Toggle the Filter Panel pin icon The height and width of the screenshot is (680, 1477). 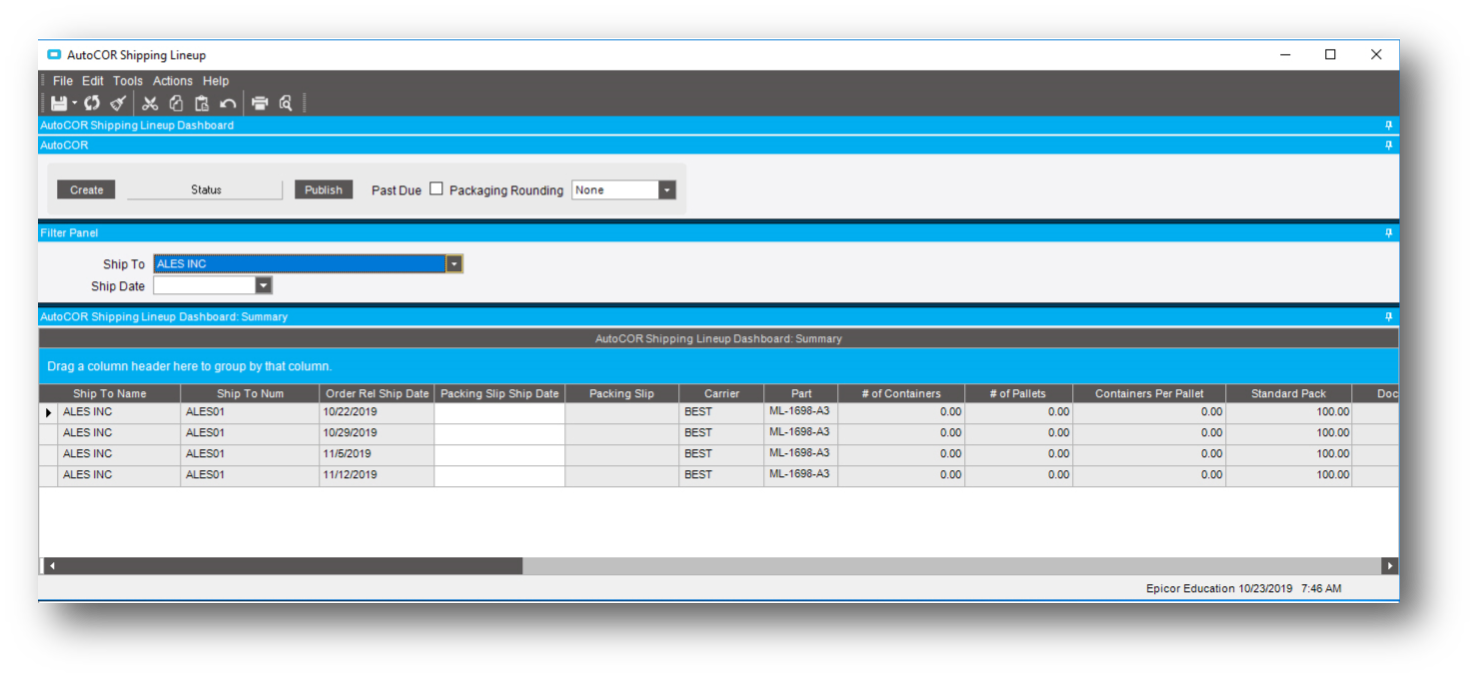pos(1388,233)
